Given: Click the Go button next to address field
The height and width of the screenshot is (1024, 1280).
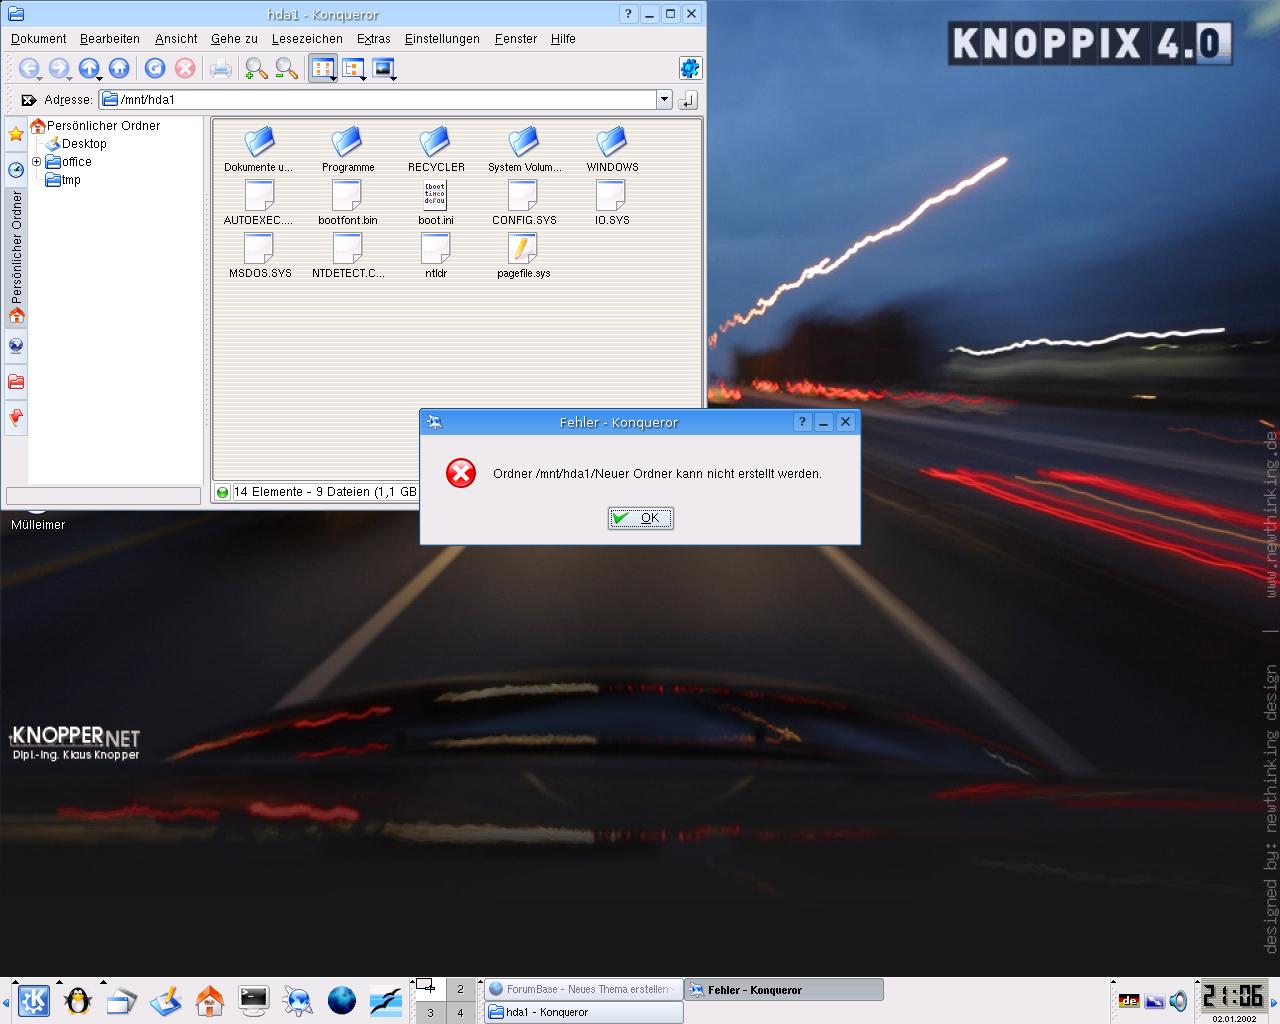Looking at the screenshot, I should (x=688, y=100).
